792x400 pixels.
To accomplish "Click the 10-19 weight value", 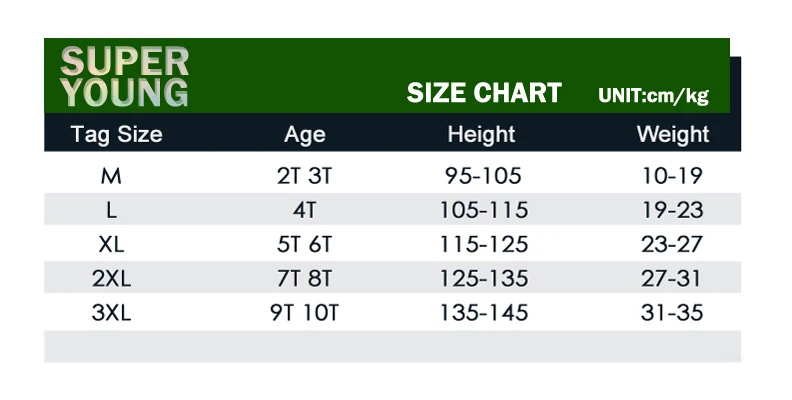I will [672, 176].
